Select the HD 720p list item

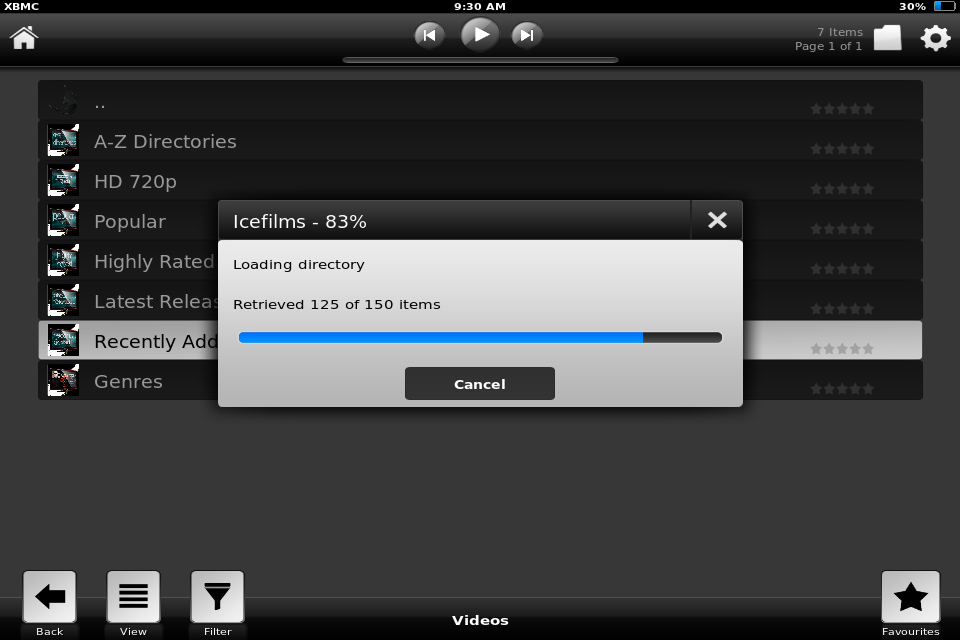[480, 181]
